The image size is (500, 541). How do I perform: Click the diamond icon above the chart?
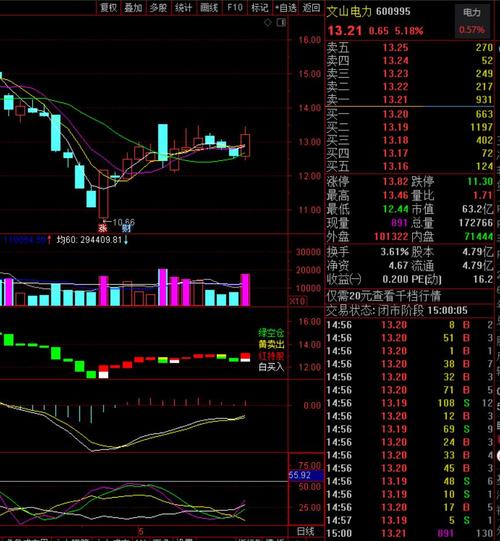tap(268, 23)
